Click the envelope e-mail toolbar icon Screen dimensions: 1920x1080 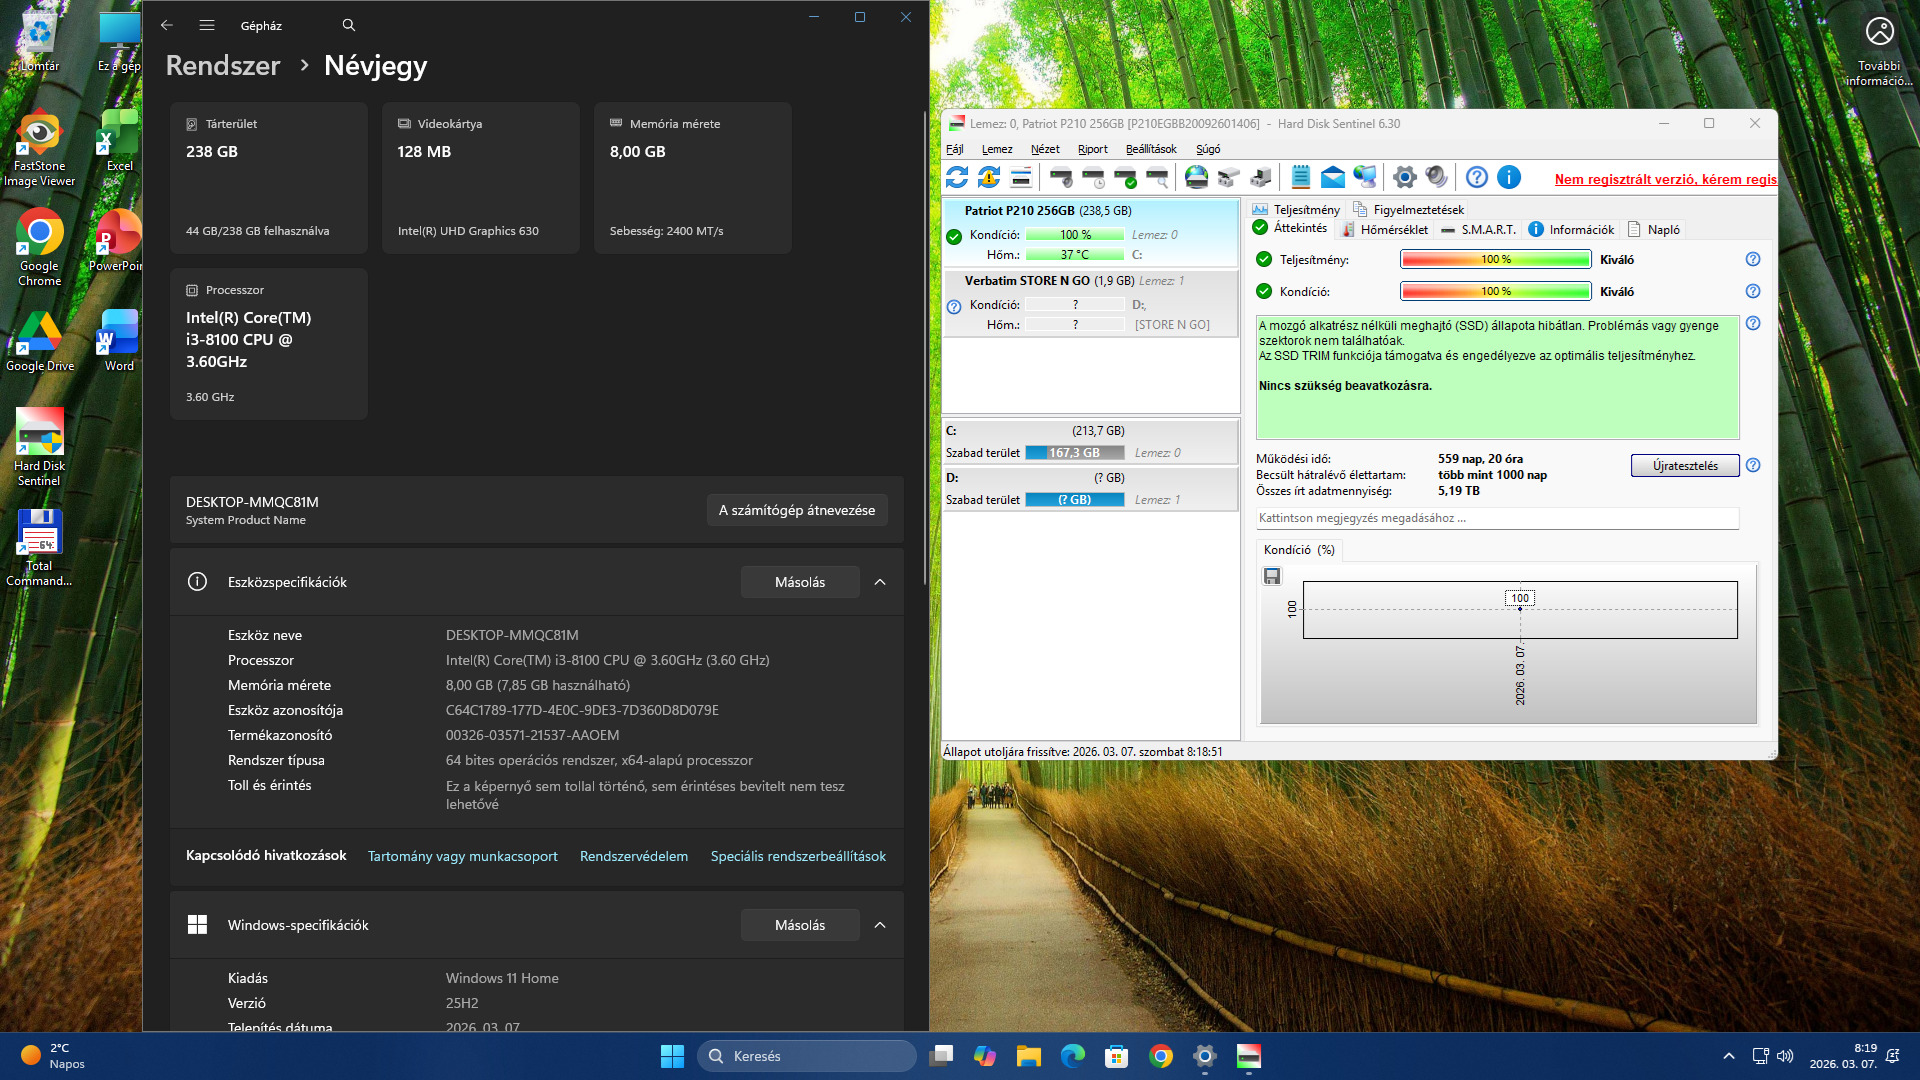tap(1333, 178)
